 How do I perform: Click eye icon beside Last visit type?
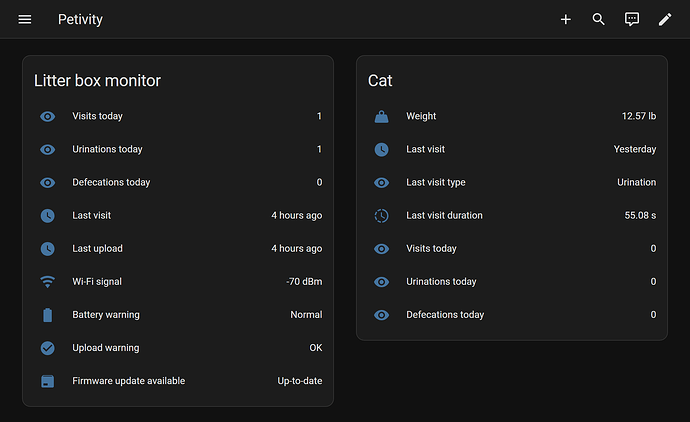click(x=382, y=183)
